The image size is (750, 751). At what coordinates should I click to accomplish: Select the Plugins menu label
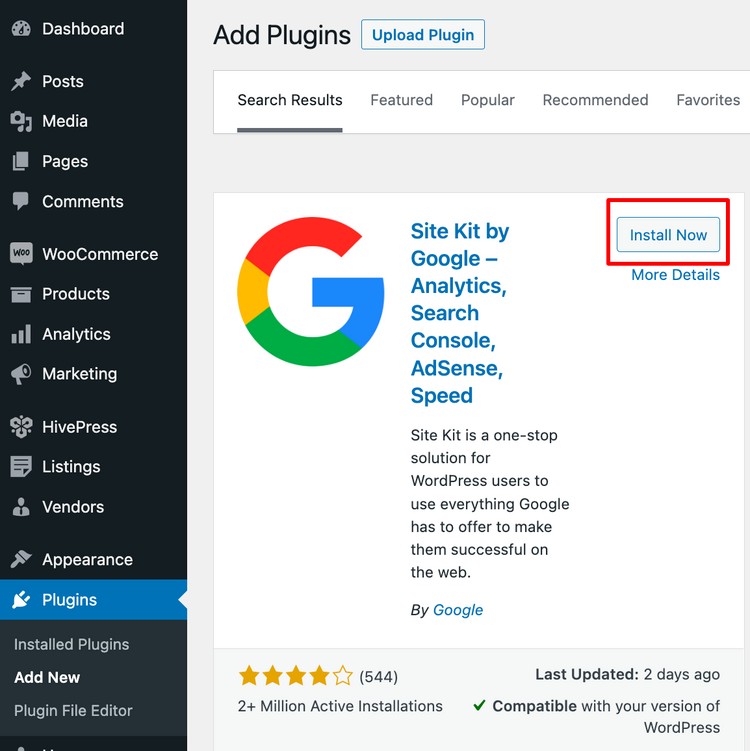coord(69,600)
